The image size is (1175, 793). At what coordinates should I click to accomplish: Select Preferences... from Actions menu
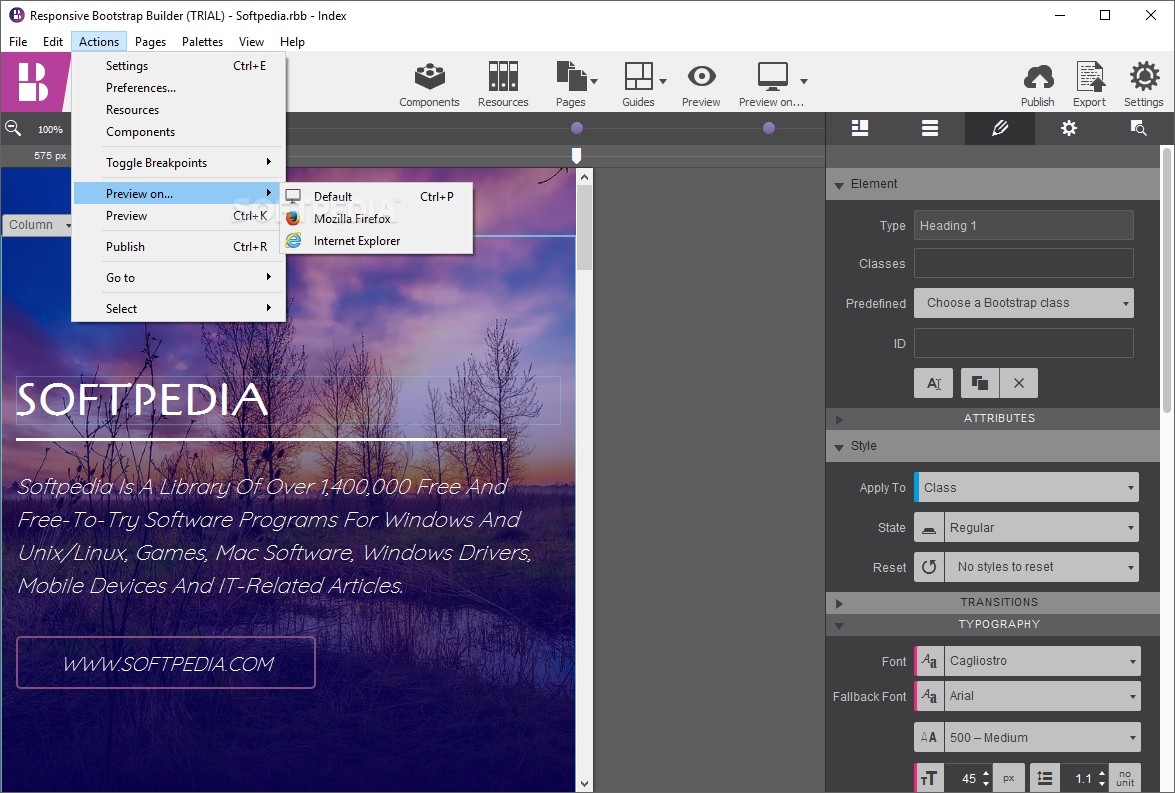tap(178, 88)
